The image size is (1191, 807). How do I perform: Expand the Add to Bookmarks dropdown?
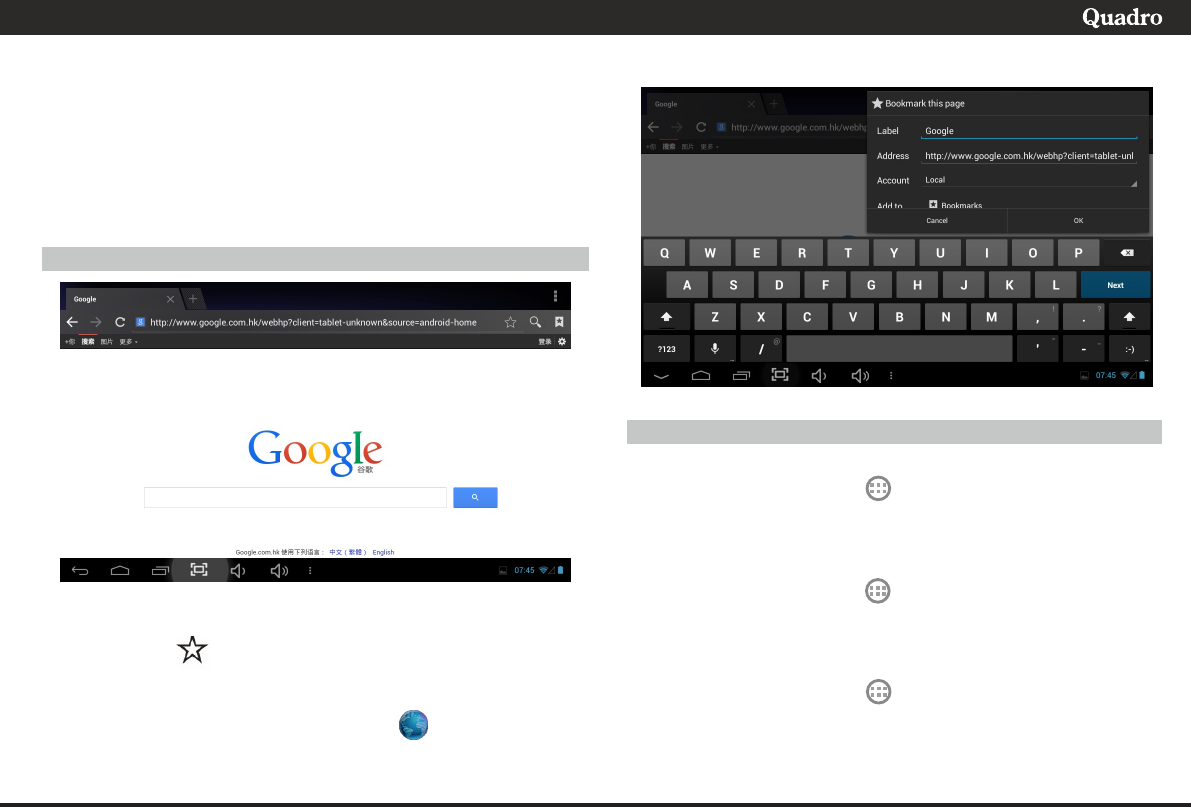tap(1030, 205)
